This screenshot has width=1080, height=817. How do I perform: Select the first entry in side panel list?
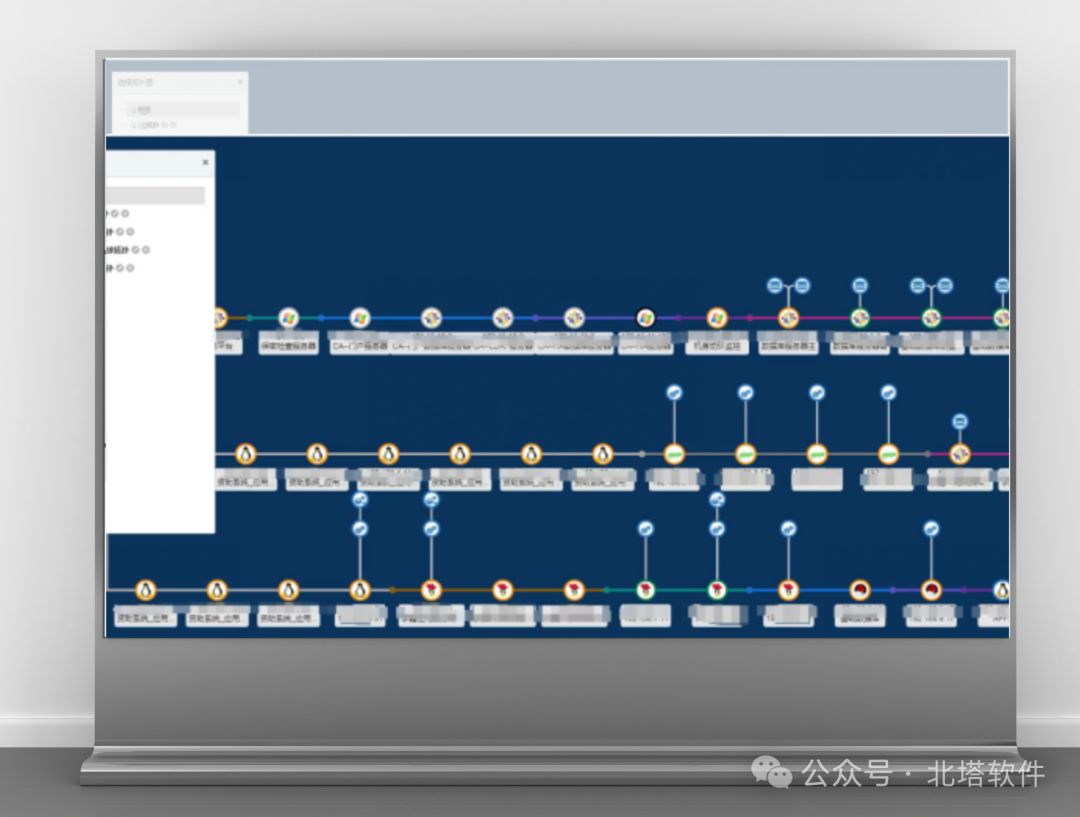click(x=118, y=214)
